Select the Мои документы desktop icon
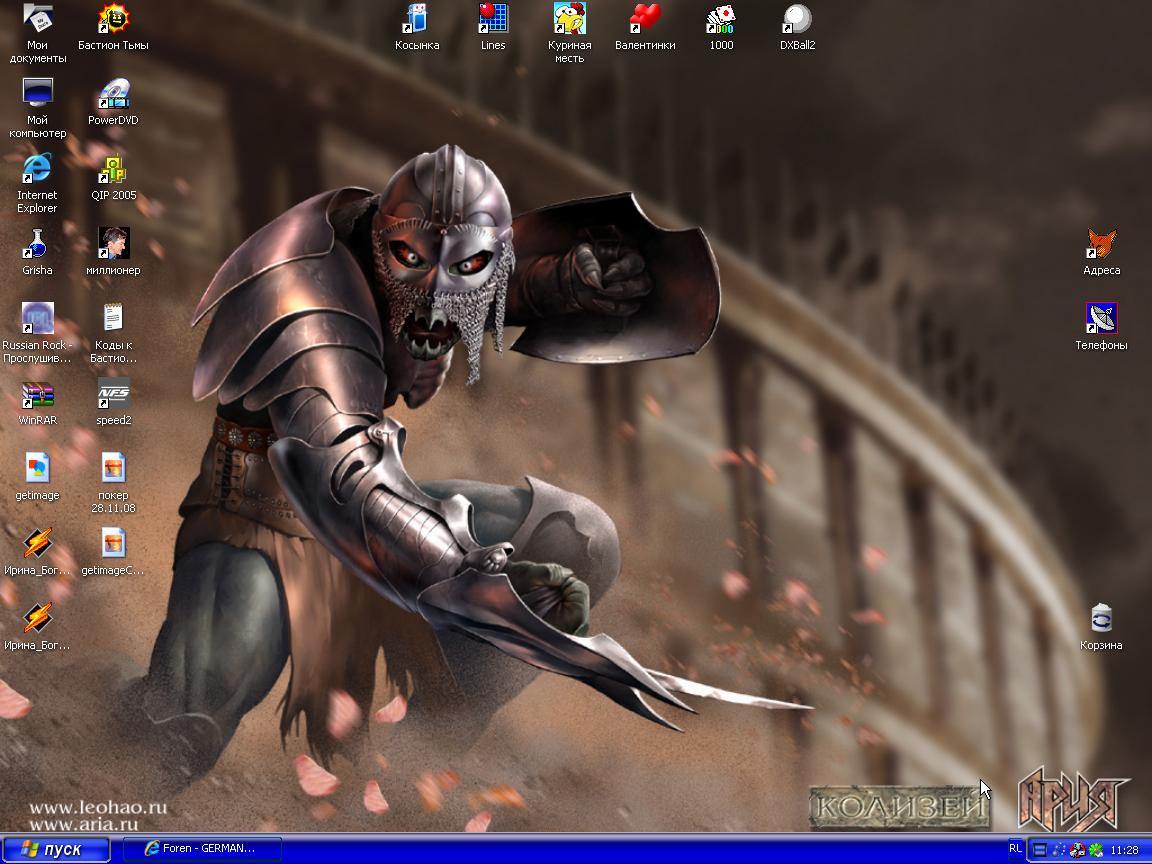The width and height of the screenshot is (1152, 864). 37,33
